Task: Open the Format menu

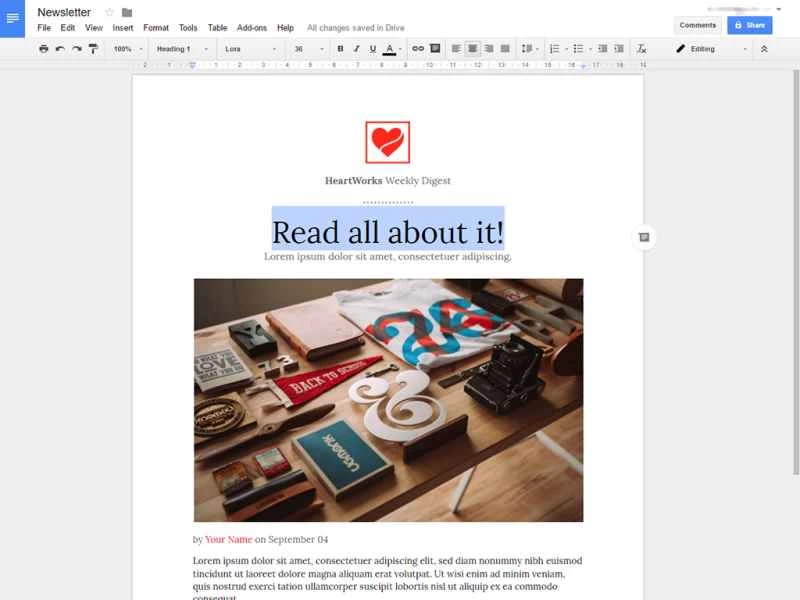Action: [x=156, y=28]
